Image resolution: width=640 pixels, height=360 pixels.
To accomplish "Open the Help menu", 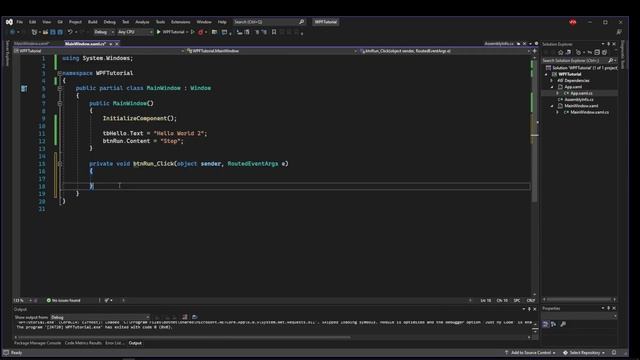I will tap(222, 22).
